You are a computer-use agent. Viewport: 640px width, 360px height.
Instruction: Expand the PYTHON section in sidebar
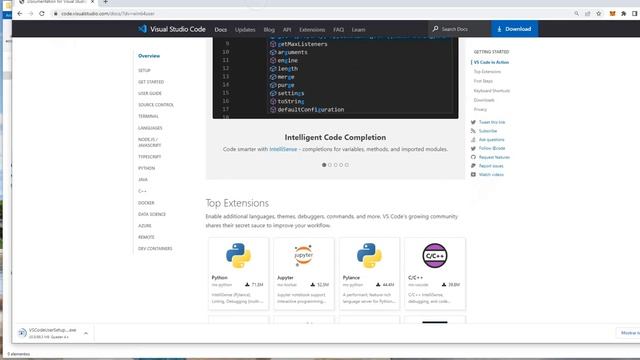pyautogui.click(x=147, y=168)
